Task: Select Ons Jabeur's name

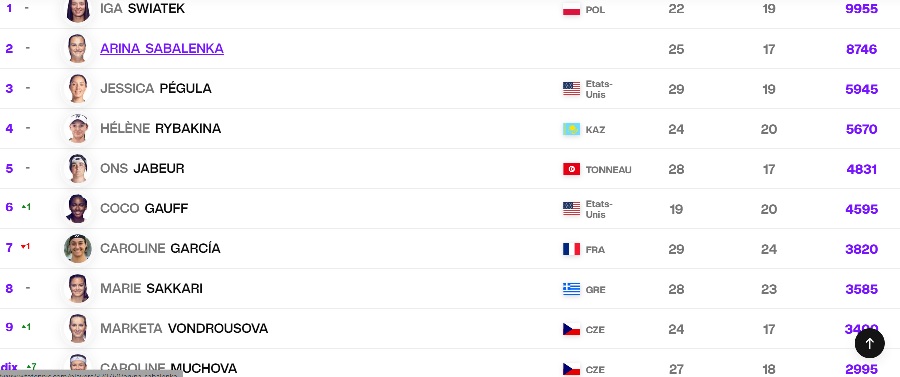Action: pyautogui.click(x=142, y=168)
